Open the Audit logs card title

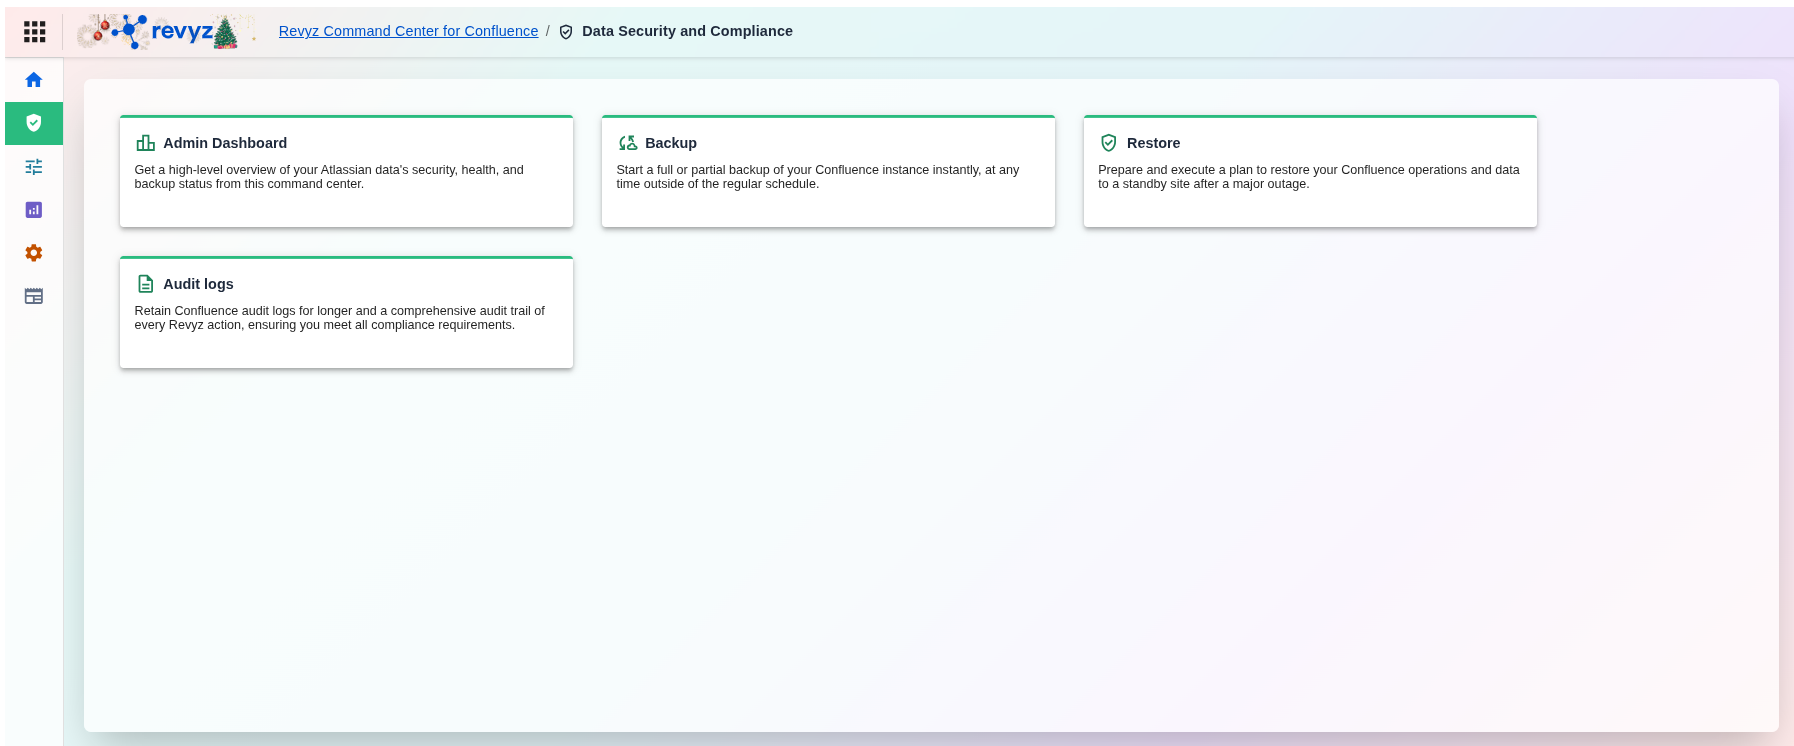pos(198,284)
